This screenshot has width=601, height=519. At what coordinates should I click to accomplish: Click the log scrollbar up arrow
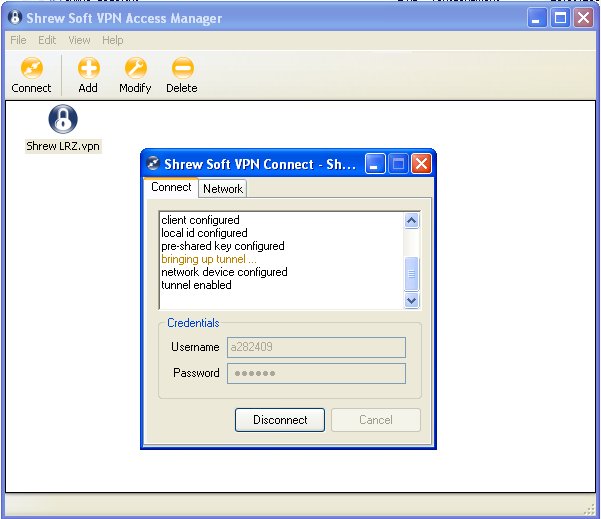point(411,221)
